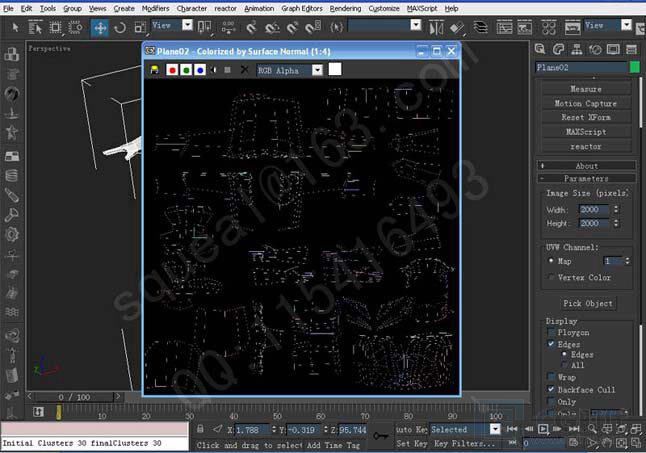646x453 pixels.
Task: Open the MAXScript menu
Action: click(422, 8)
